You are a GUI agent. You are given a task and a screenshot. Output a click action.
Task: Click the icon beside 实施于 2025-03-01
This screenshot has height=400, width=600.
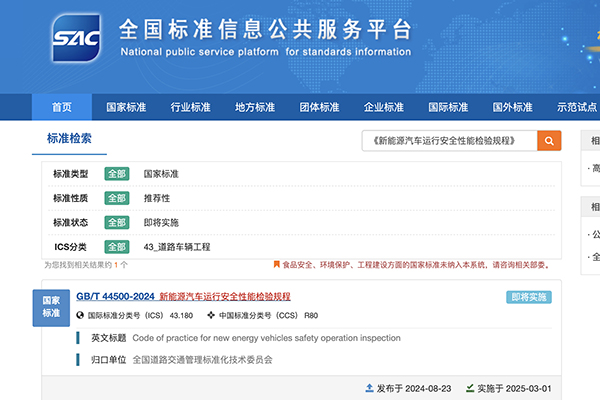pos(468,388)
